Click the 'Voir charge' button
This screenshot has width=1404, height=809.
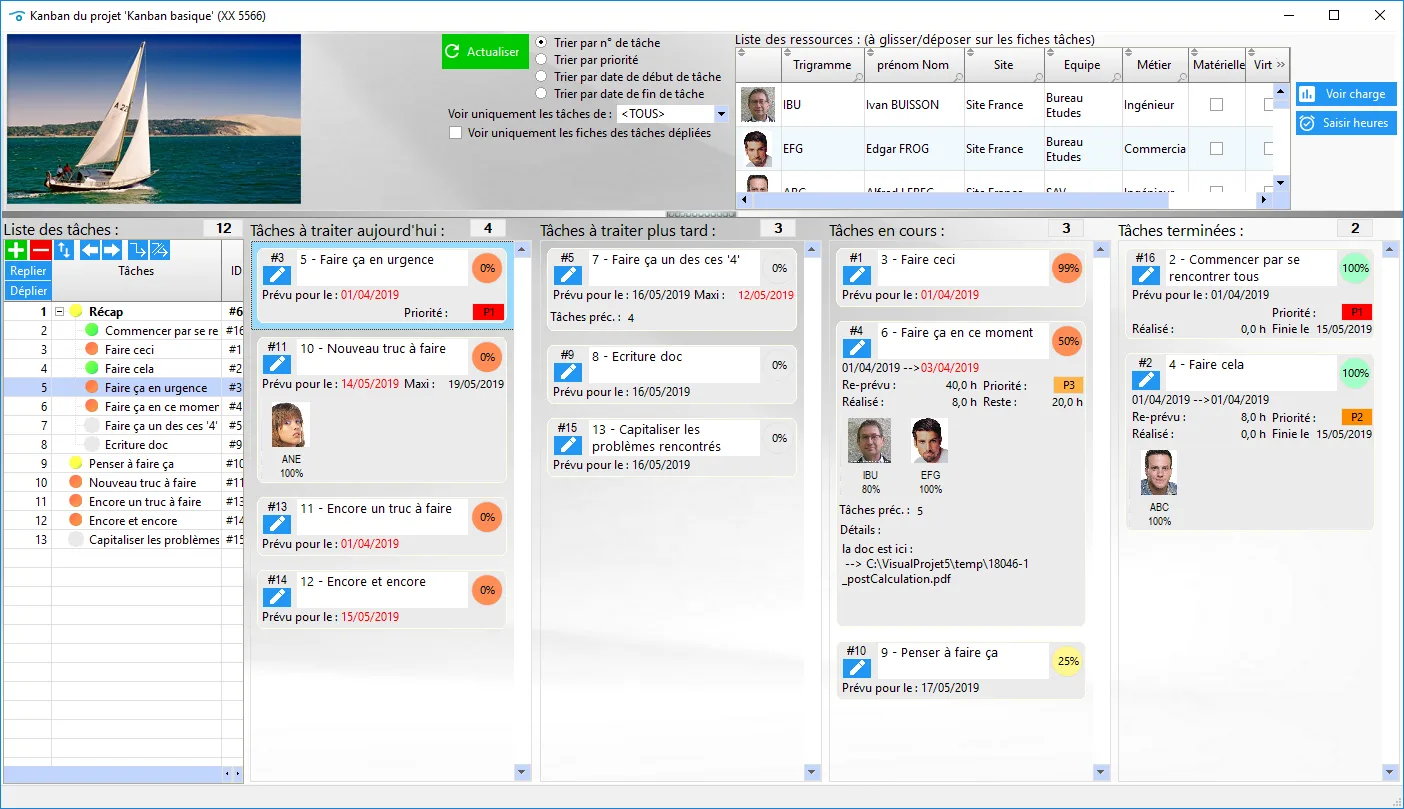tap(1346, 94)
